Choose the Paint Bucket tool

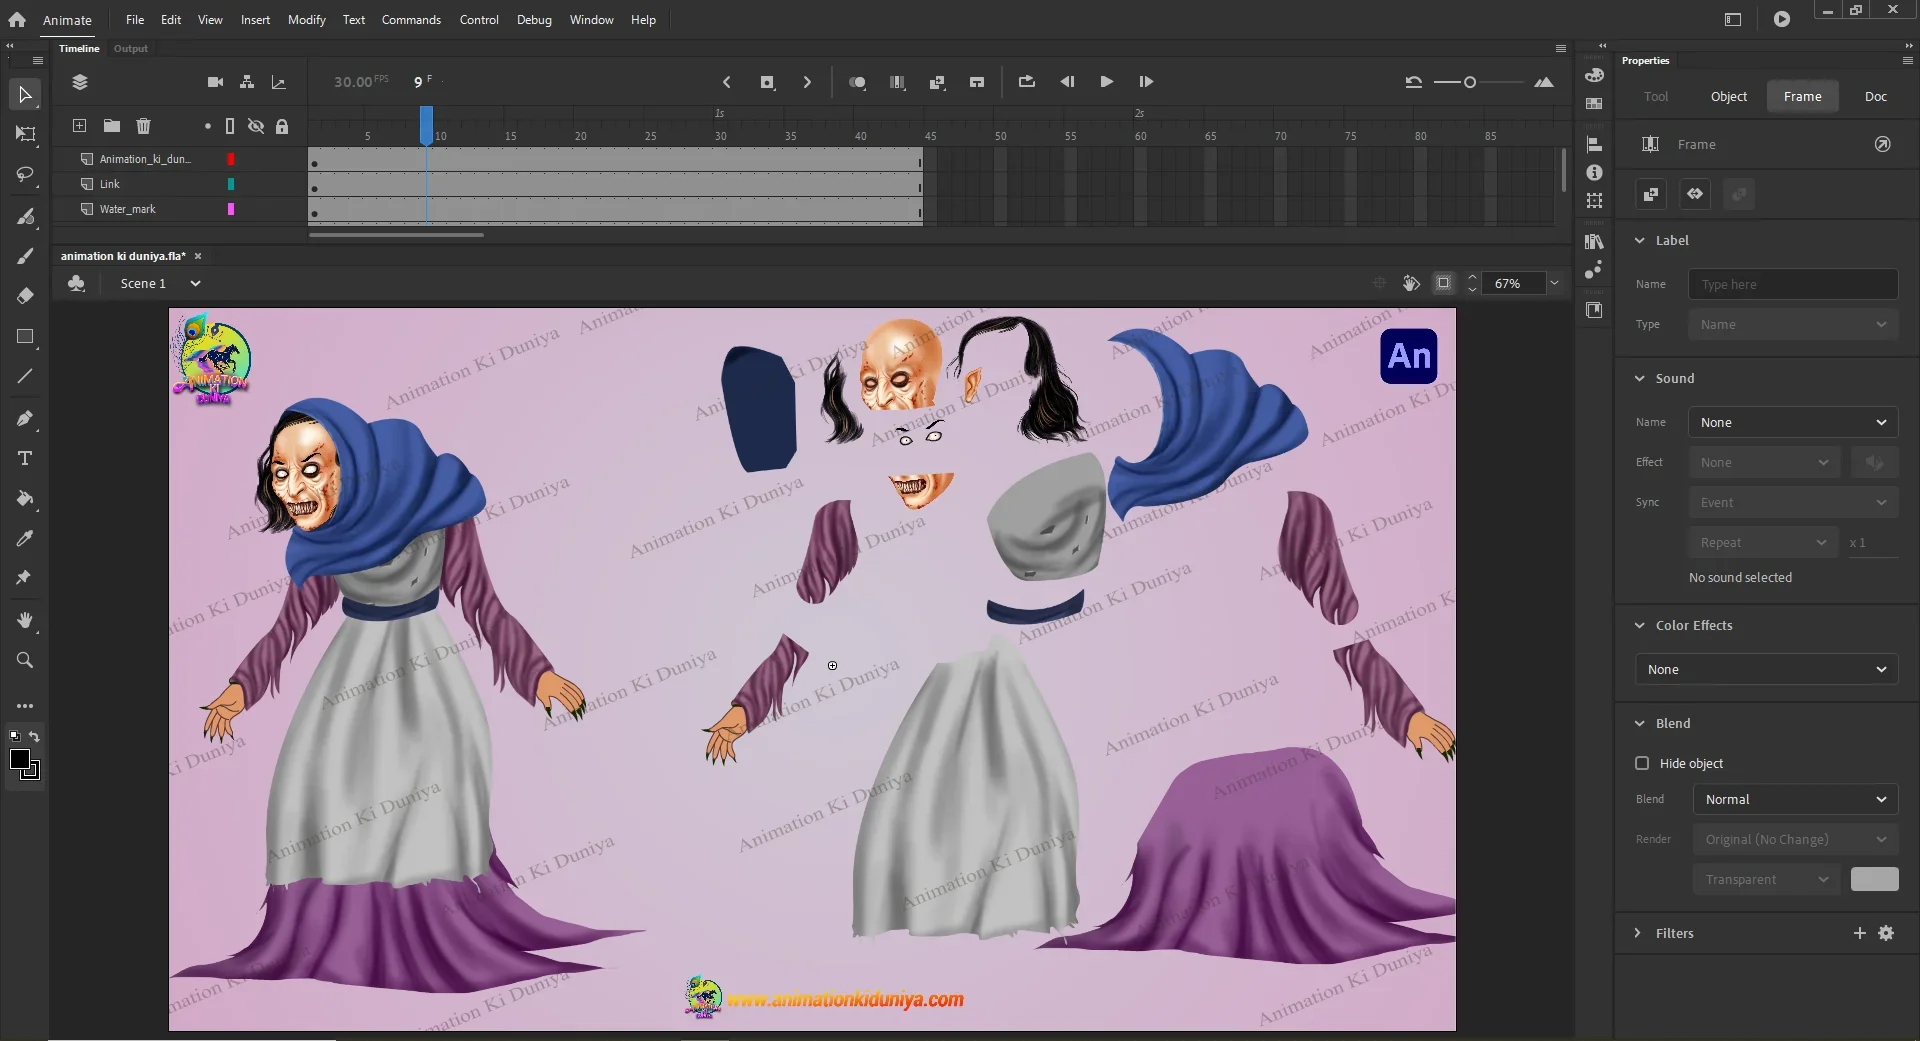pyautogui.click(x=25, y=498)
